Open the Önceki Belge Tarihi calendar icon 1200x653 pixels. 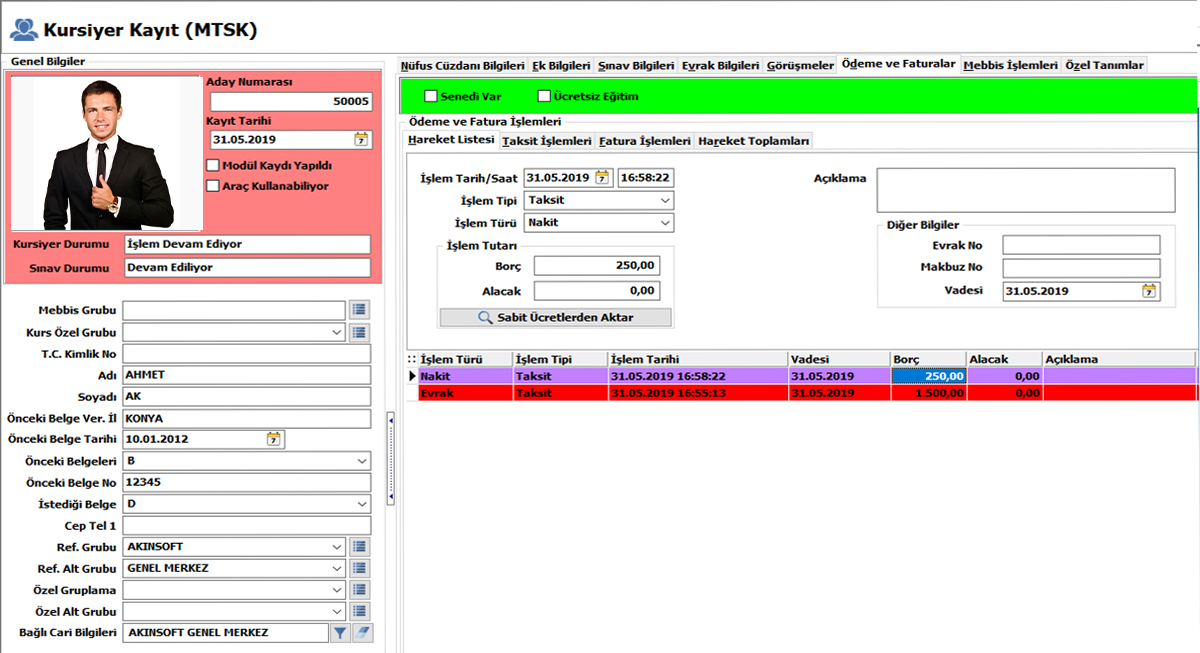(274, 439)
